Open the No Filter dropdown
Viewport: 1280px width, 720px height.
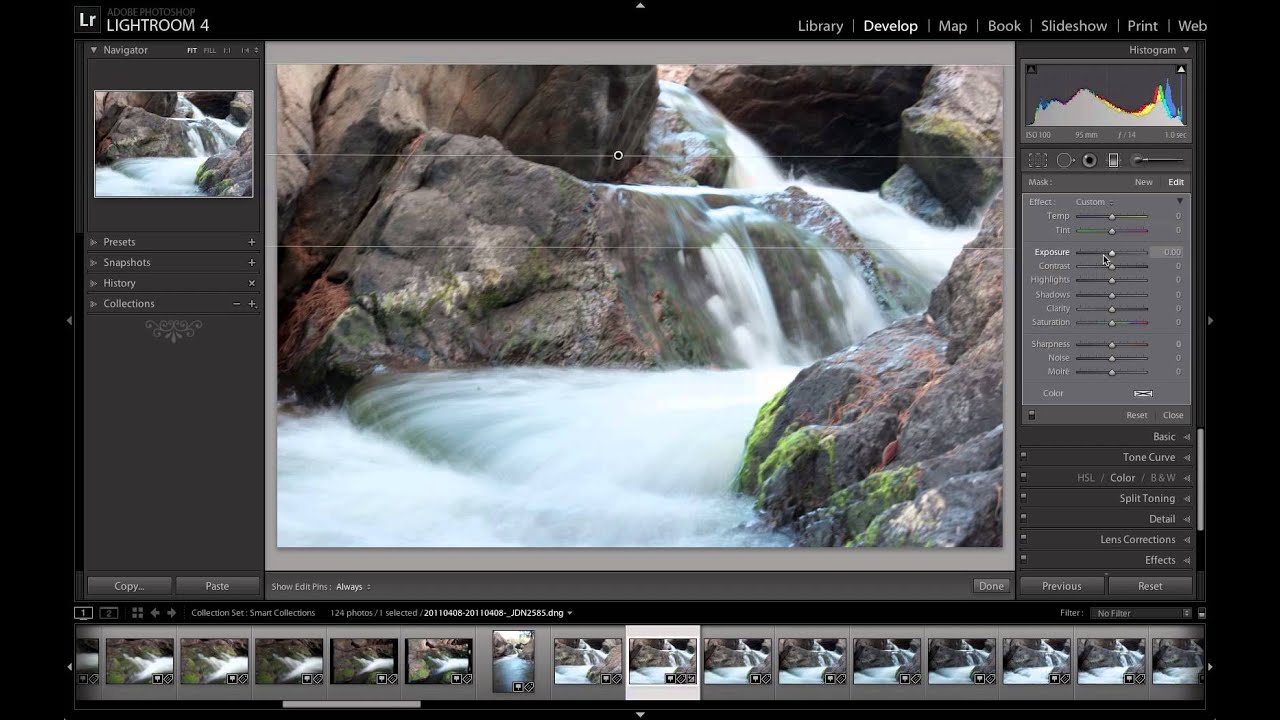click(1141, 613)
